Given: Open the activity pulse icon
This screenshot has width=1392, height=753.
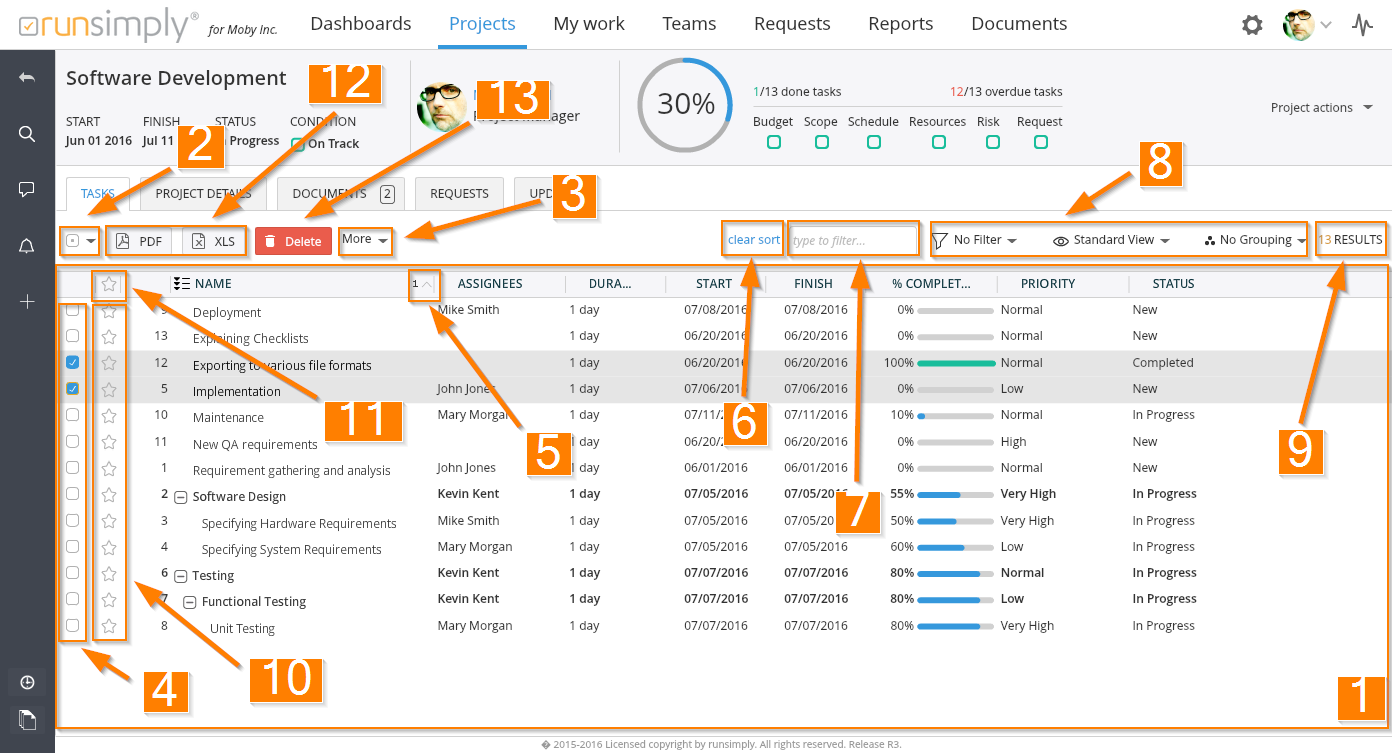Looking at the screenshot, I should (1362, 25).
